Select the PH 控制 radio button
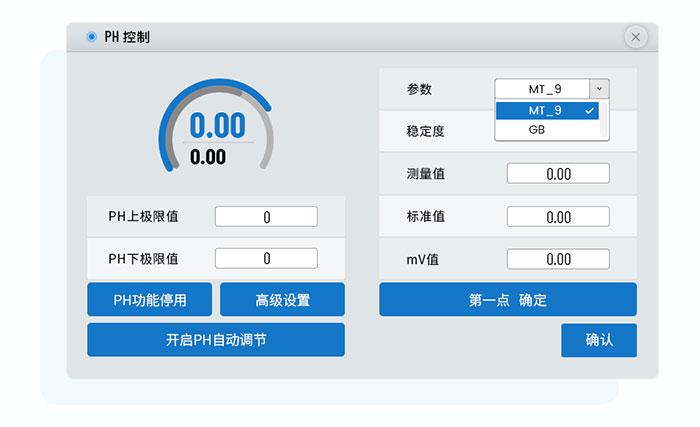Viewport: 700px width, 427px height. 91,37
